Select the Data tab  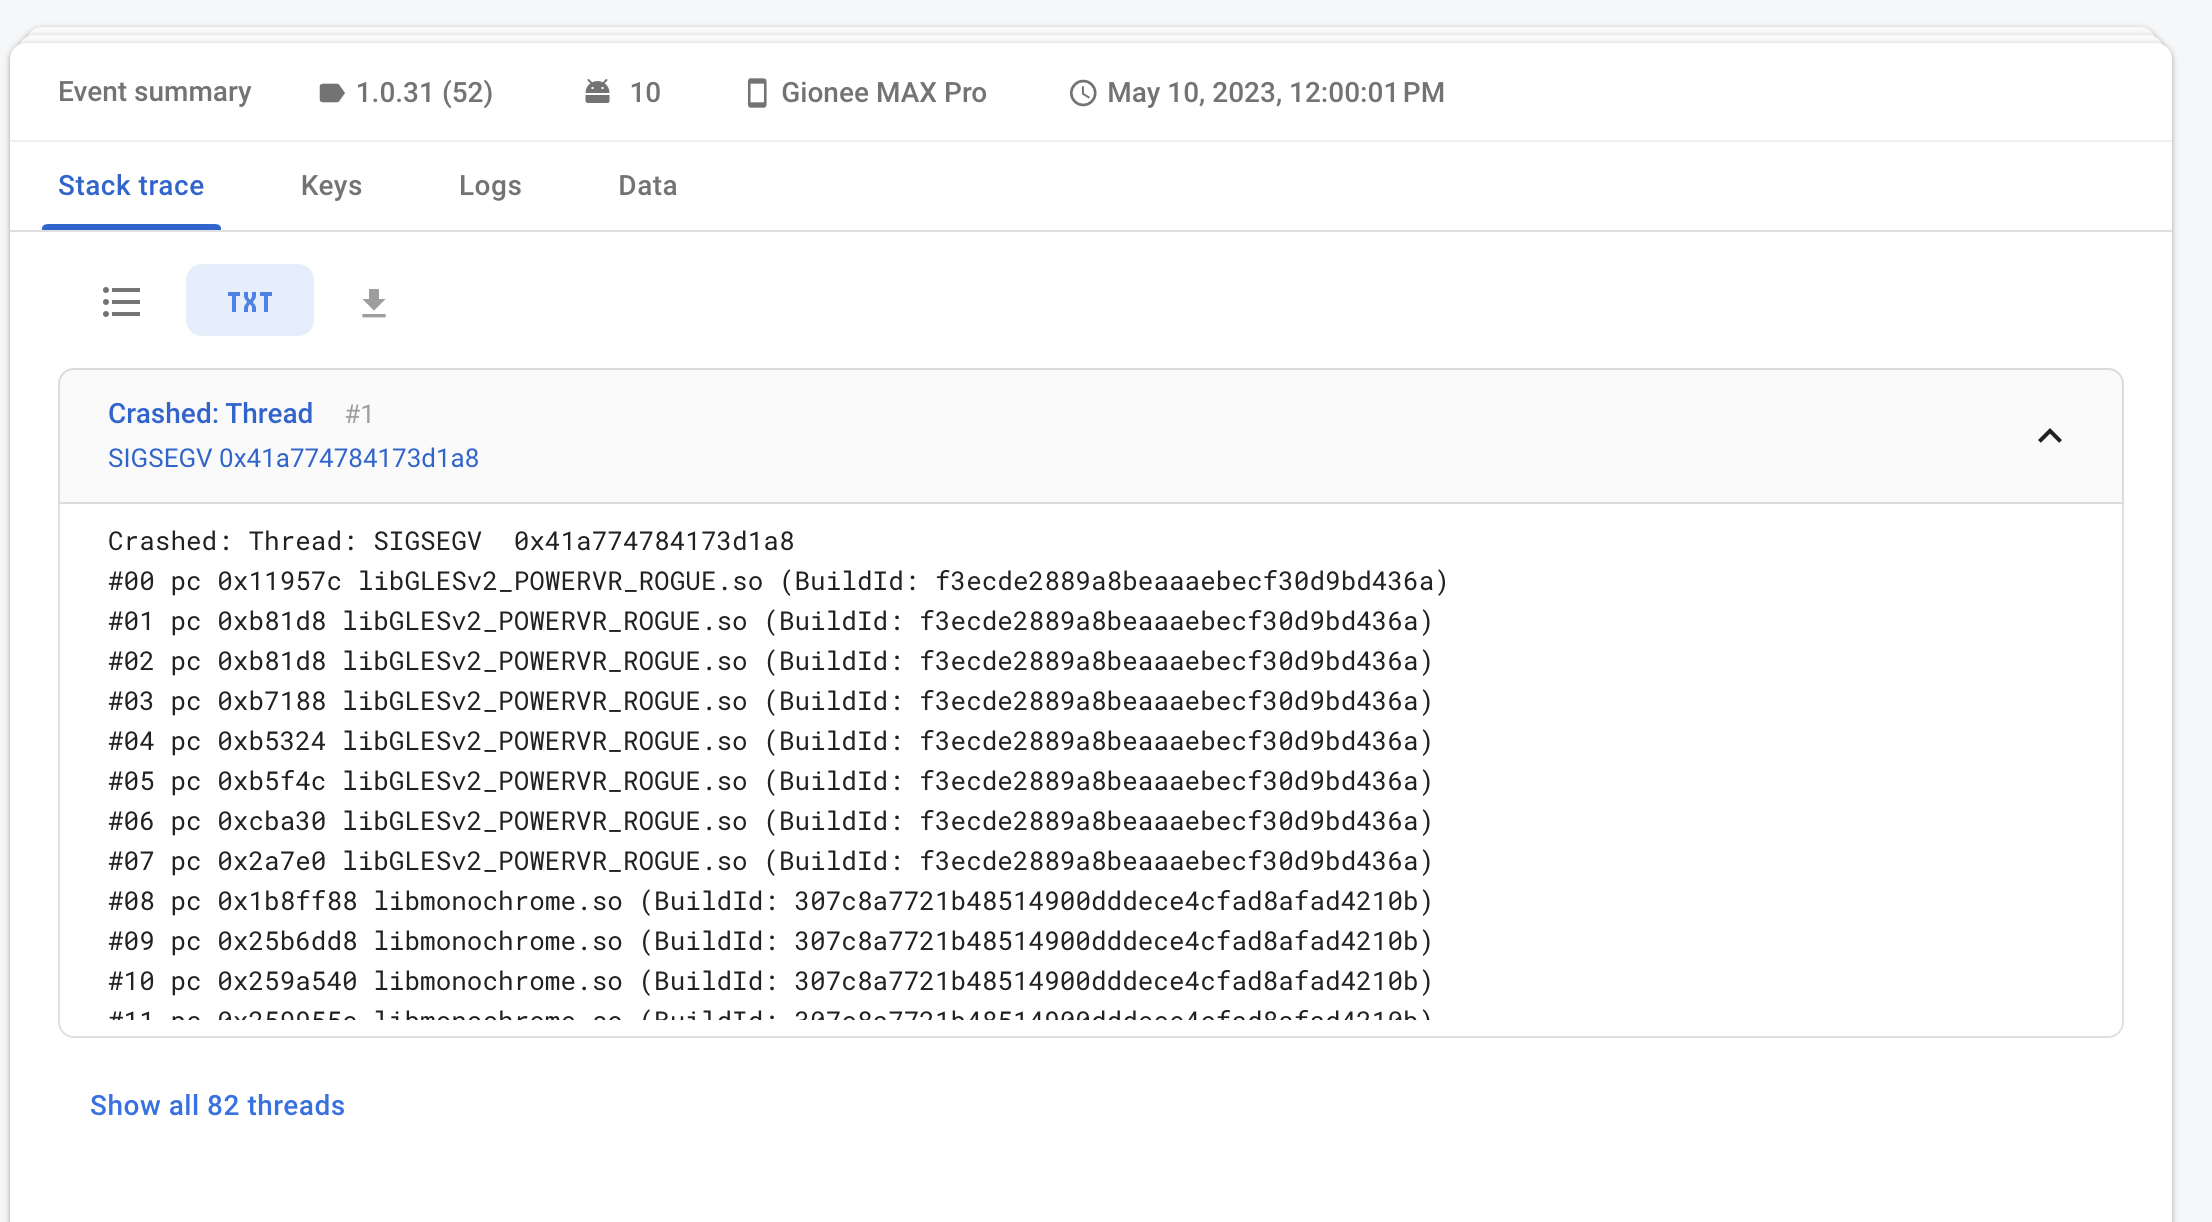click(x=646, y=185)
